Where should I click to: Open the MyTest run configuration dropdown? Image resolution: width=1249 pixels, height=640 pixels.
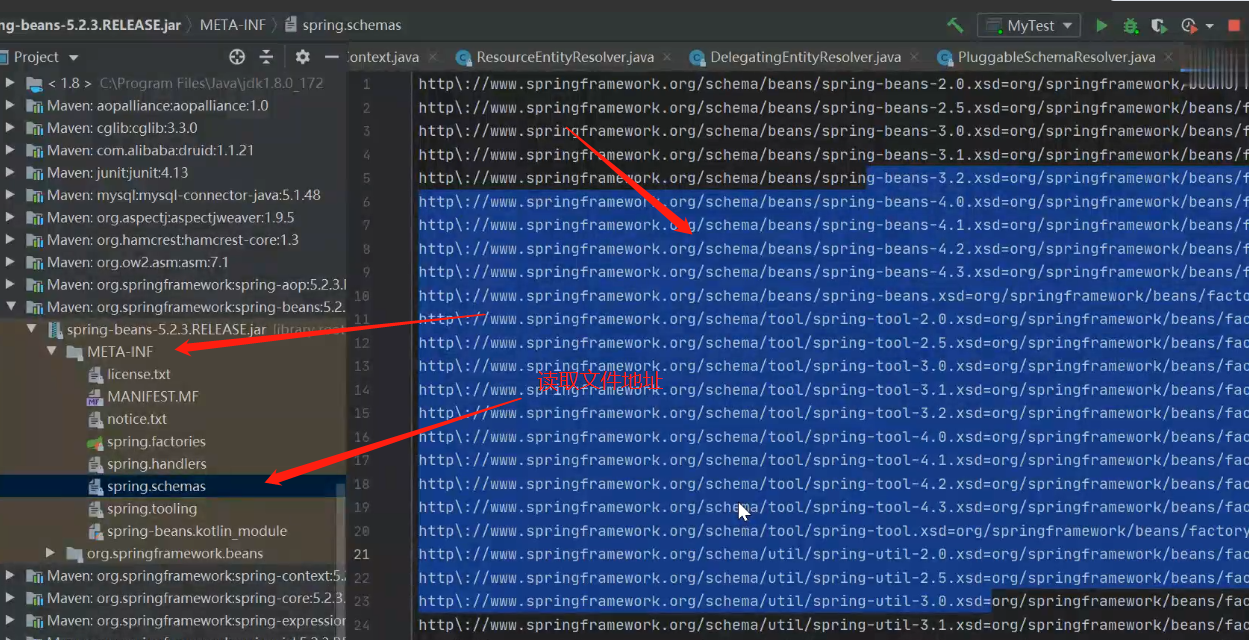click(1028, 25)
